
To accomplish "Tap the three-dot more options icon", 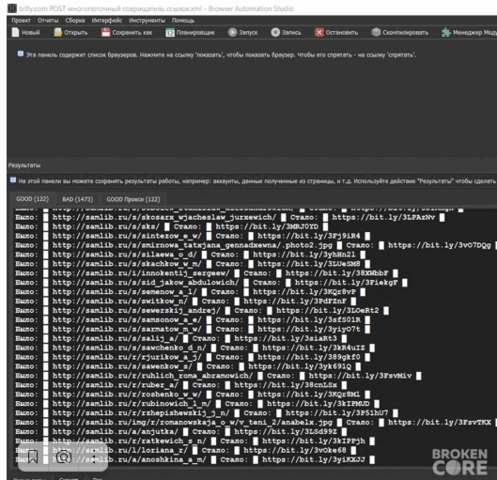I will [94, 457].
